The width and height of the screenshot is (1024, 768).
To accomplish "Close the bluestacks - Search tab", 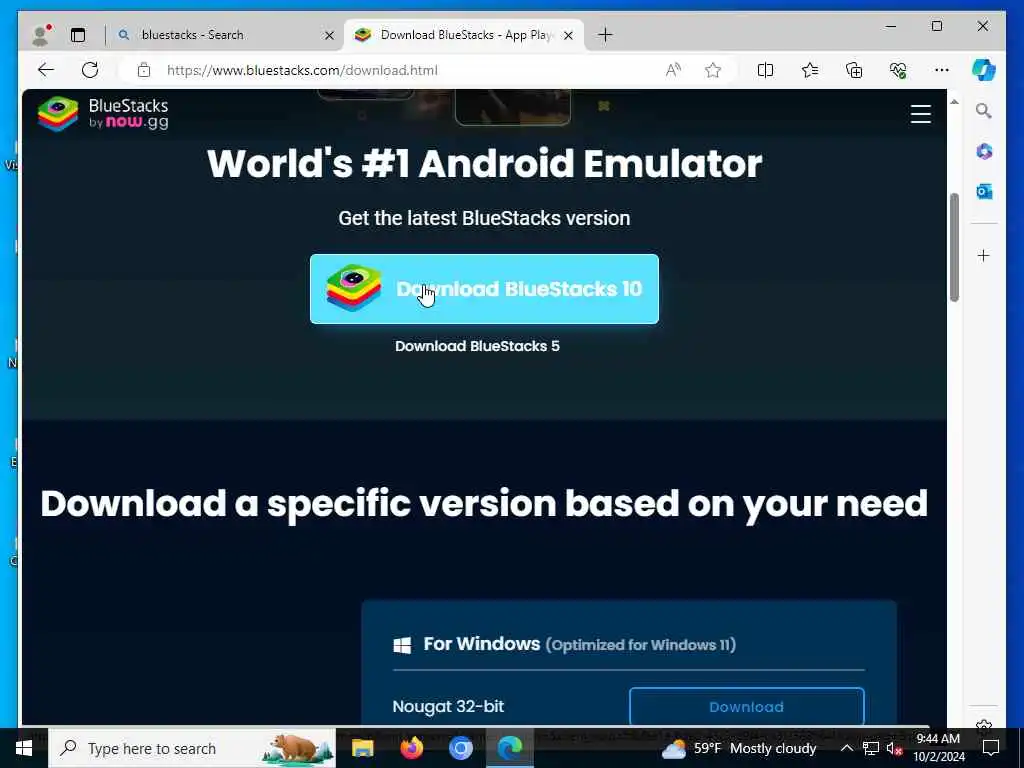I will coord(329,35).
